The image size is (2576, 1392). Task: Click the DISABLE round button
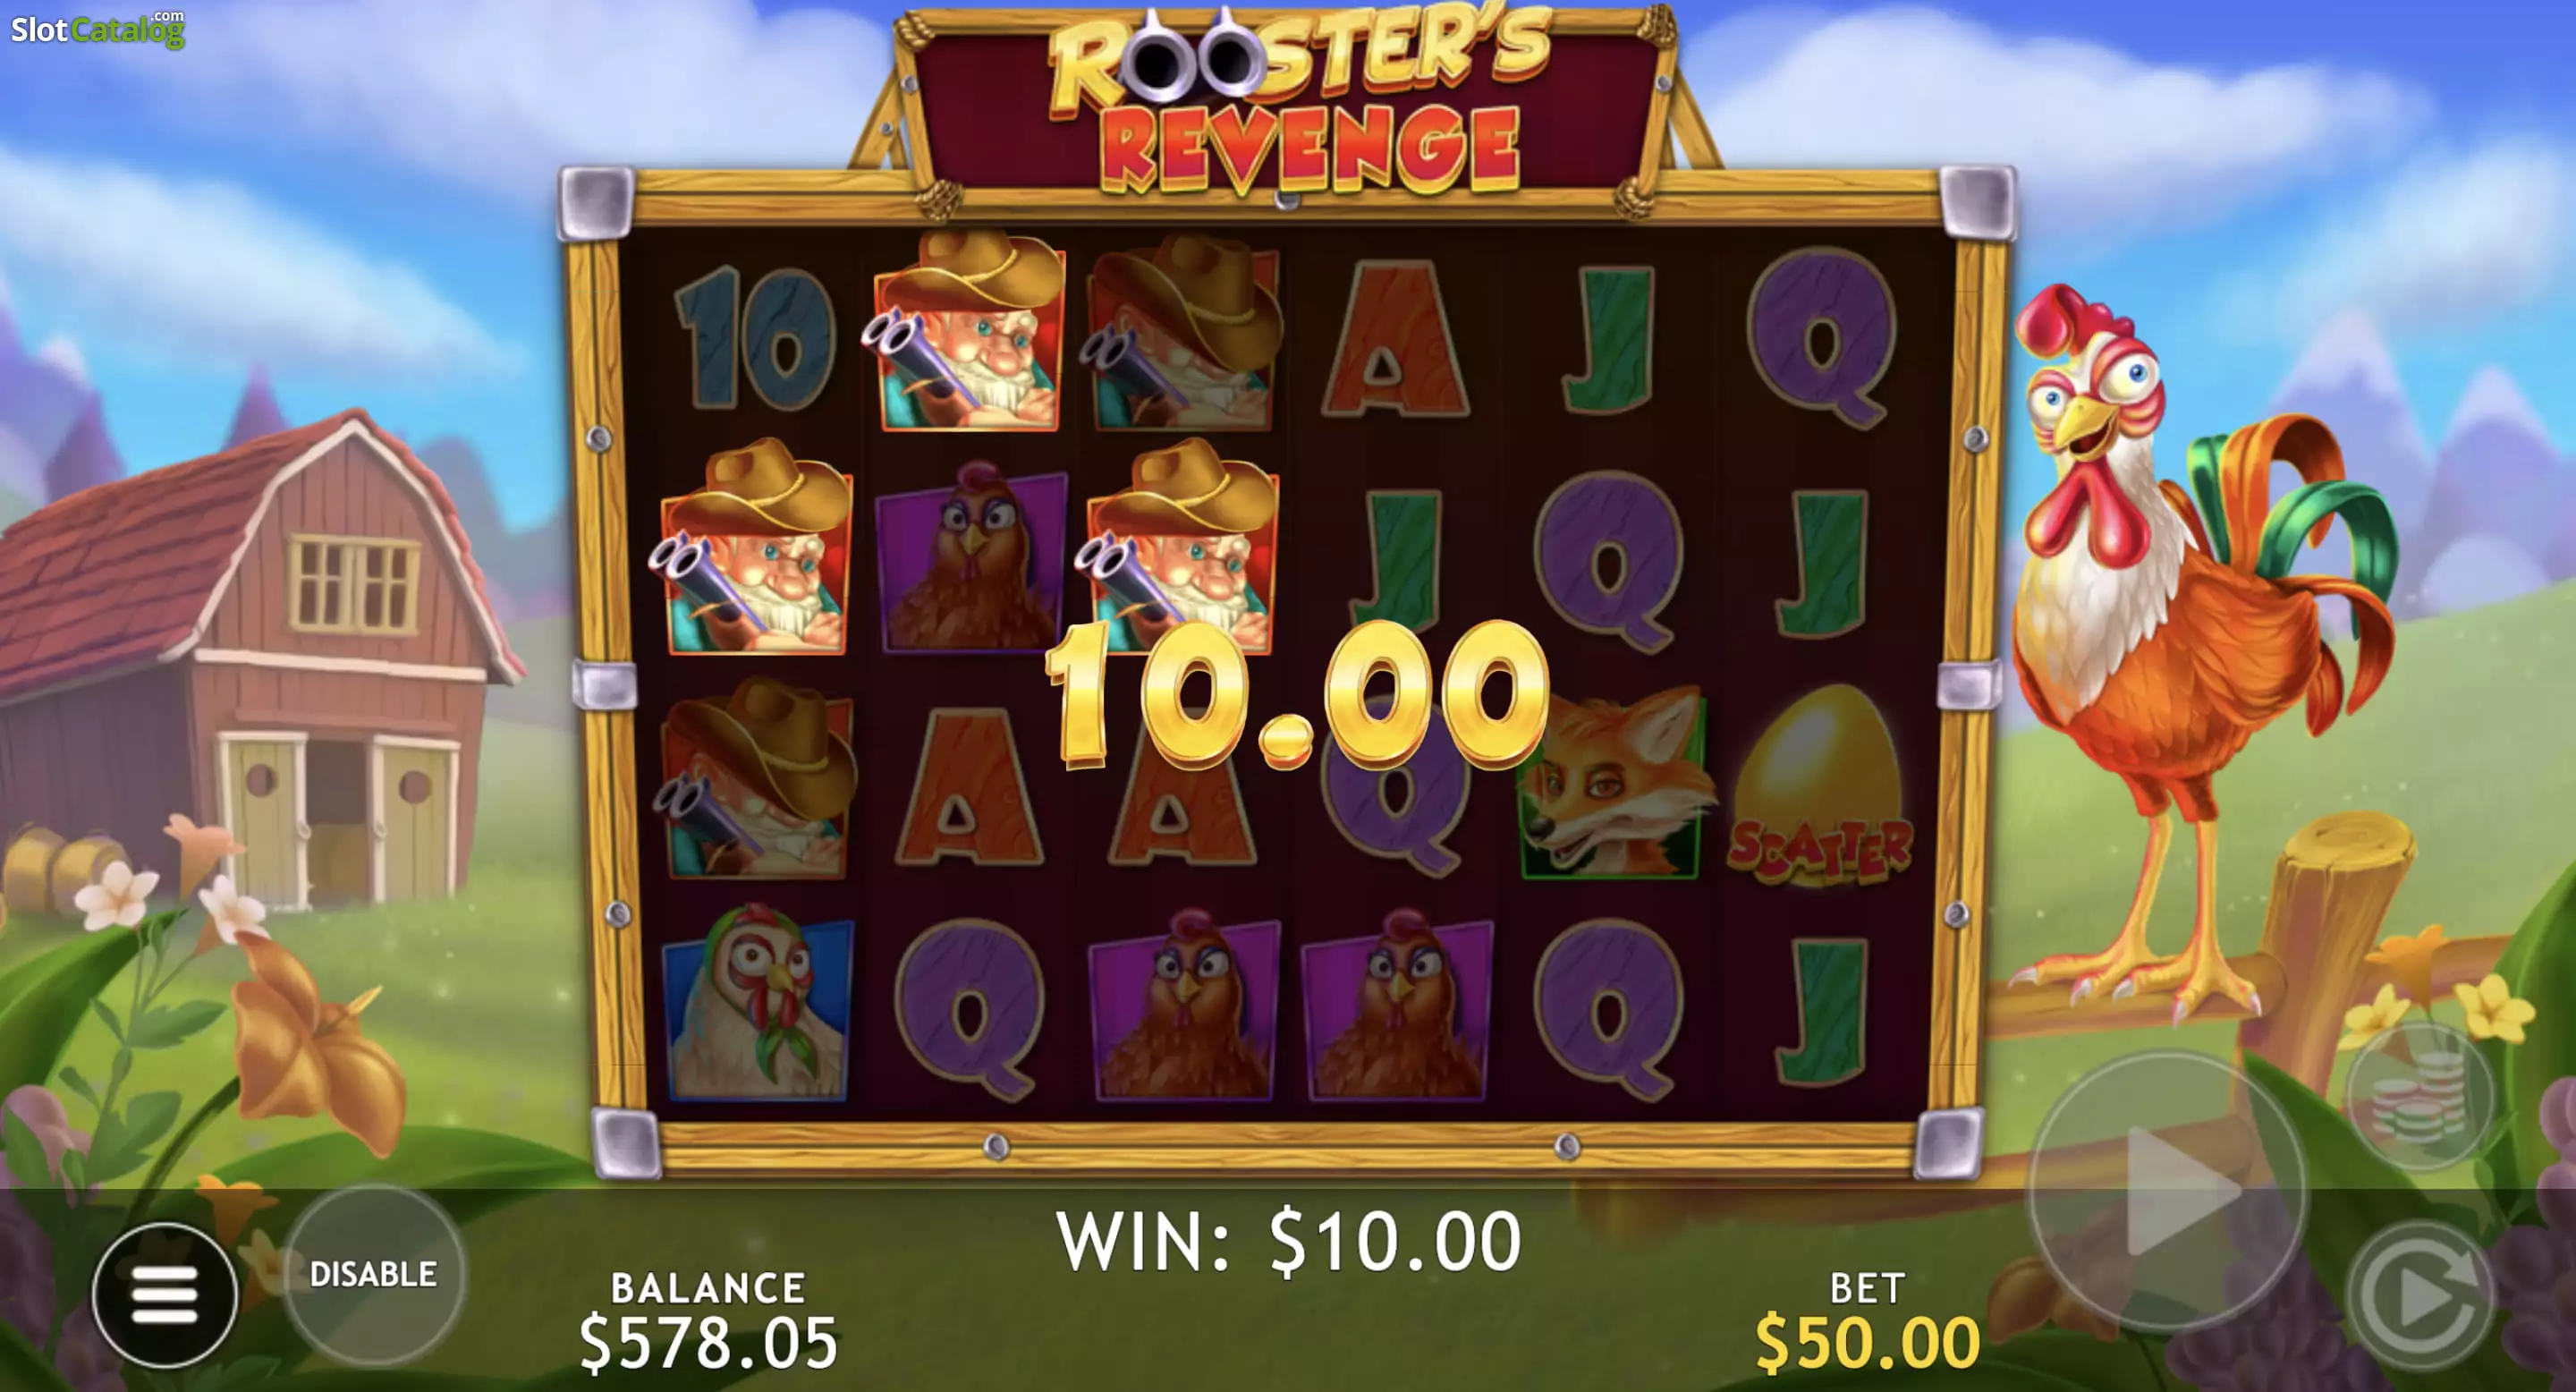click(373, 1274)
